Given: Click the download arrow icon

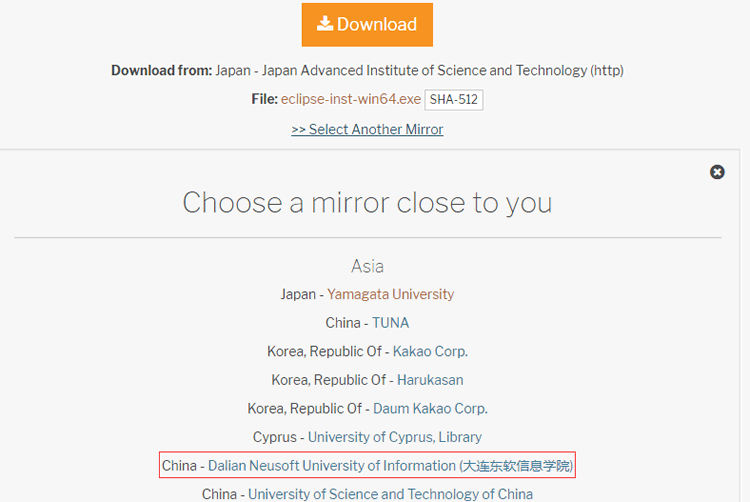Looking at the screenshot, I should pyautogui.click(x=325, y=24).
